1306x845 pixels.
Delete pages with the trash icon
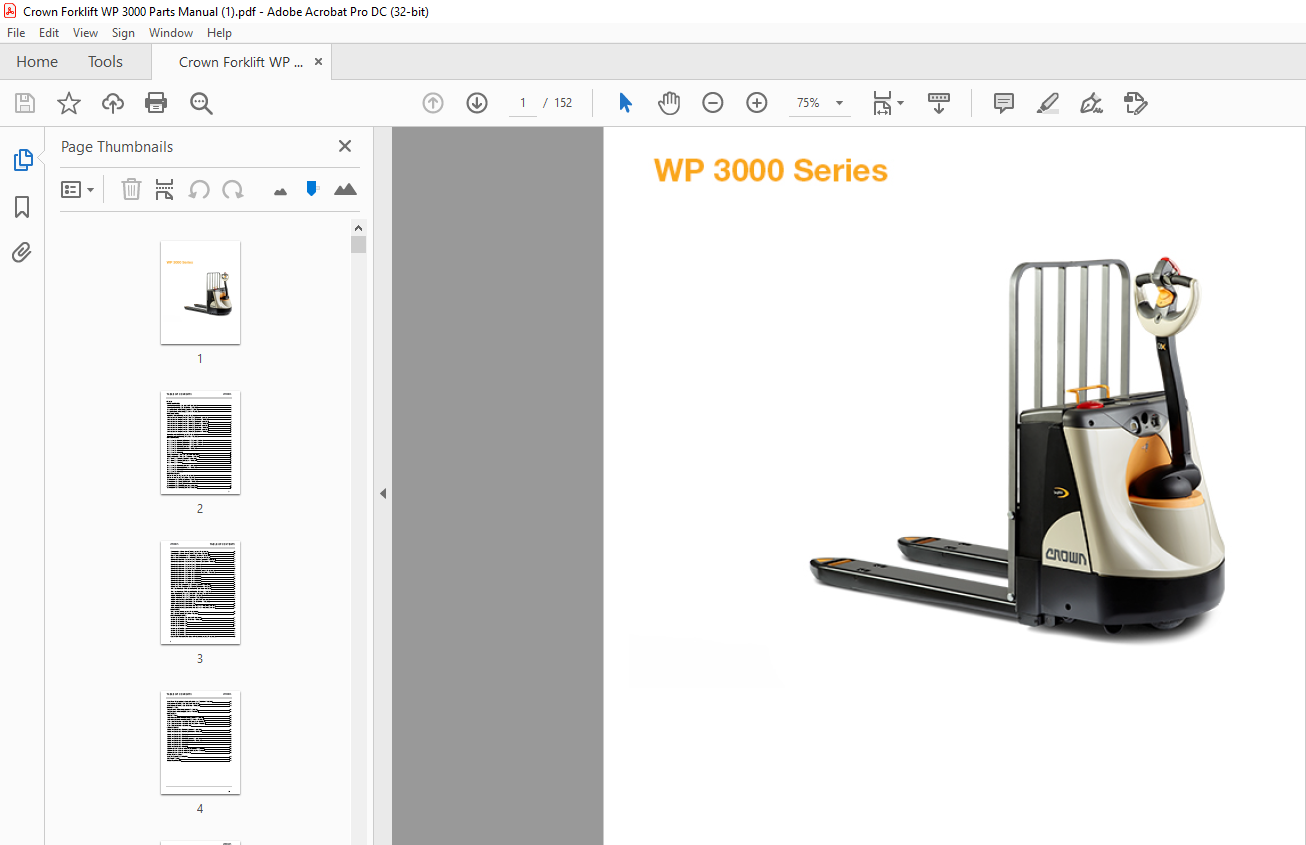131,189
